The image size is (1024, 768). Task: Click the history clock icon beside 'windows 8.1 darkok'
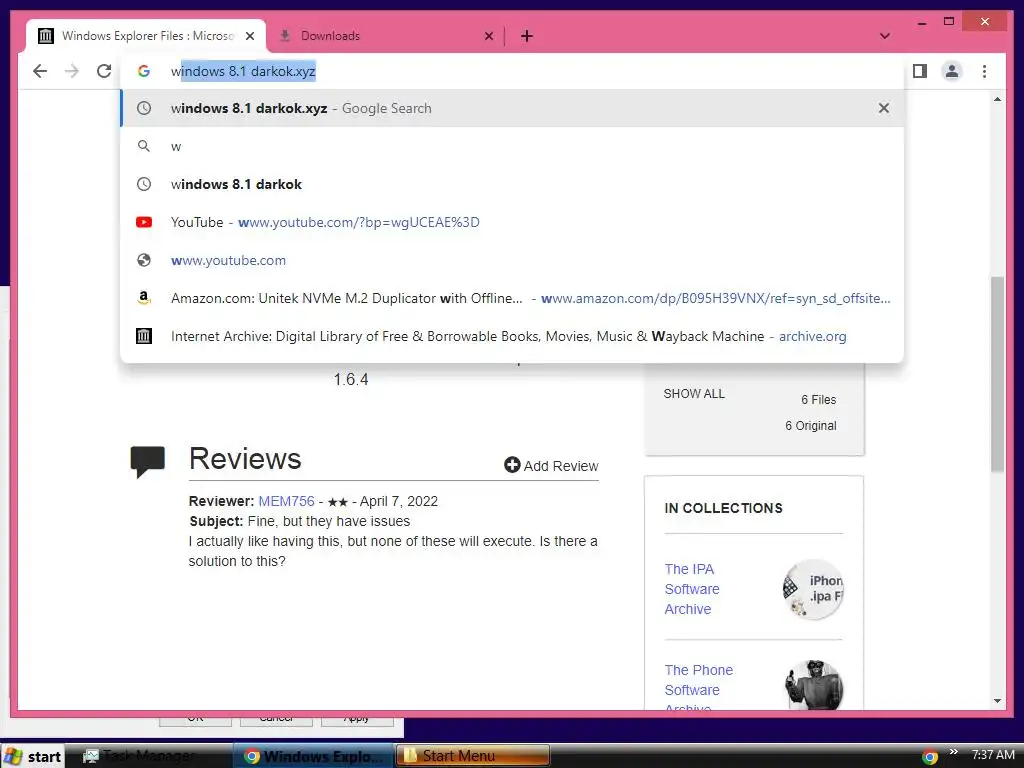(144, 184)
